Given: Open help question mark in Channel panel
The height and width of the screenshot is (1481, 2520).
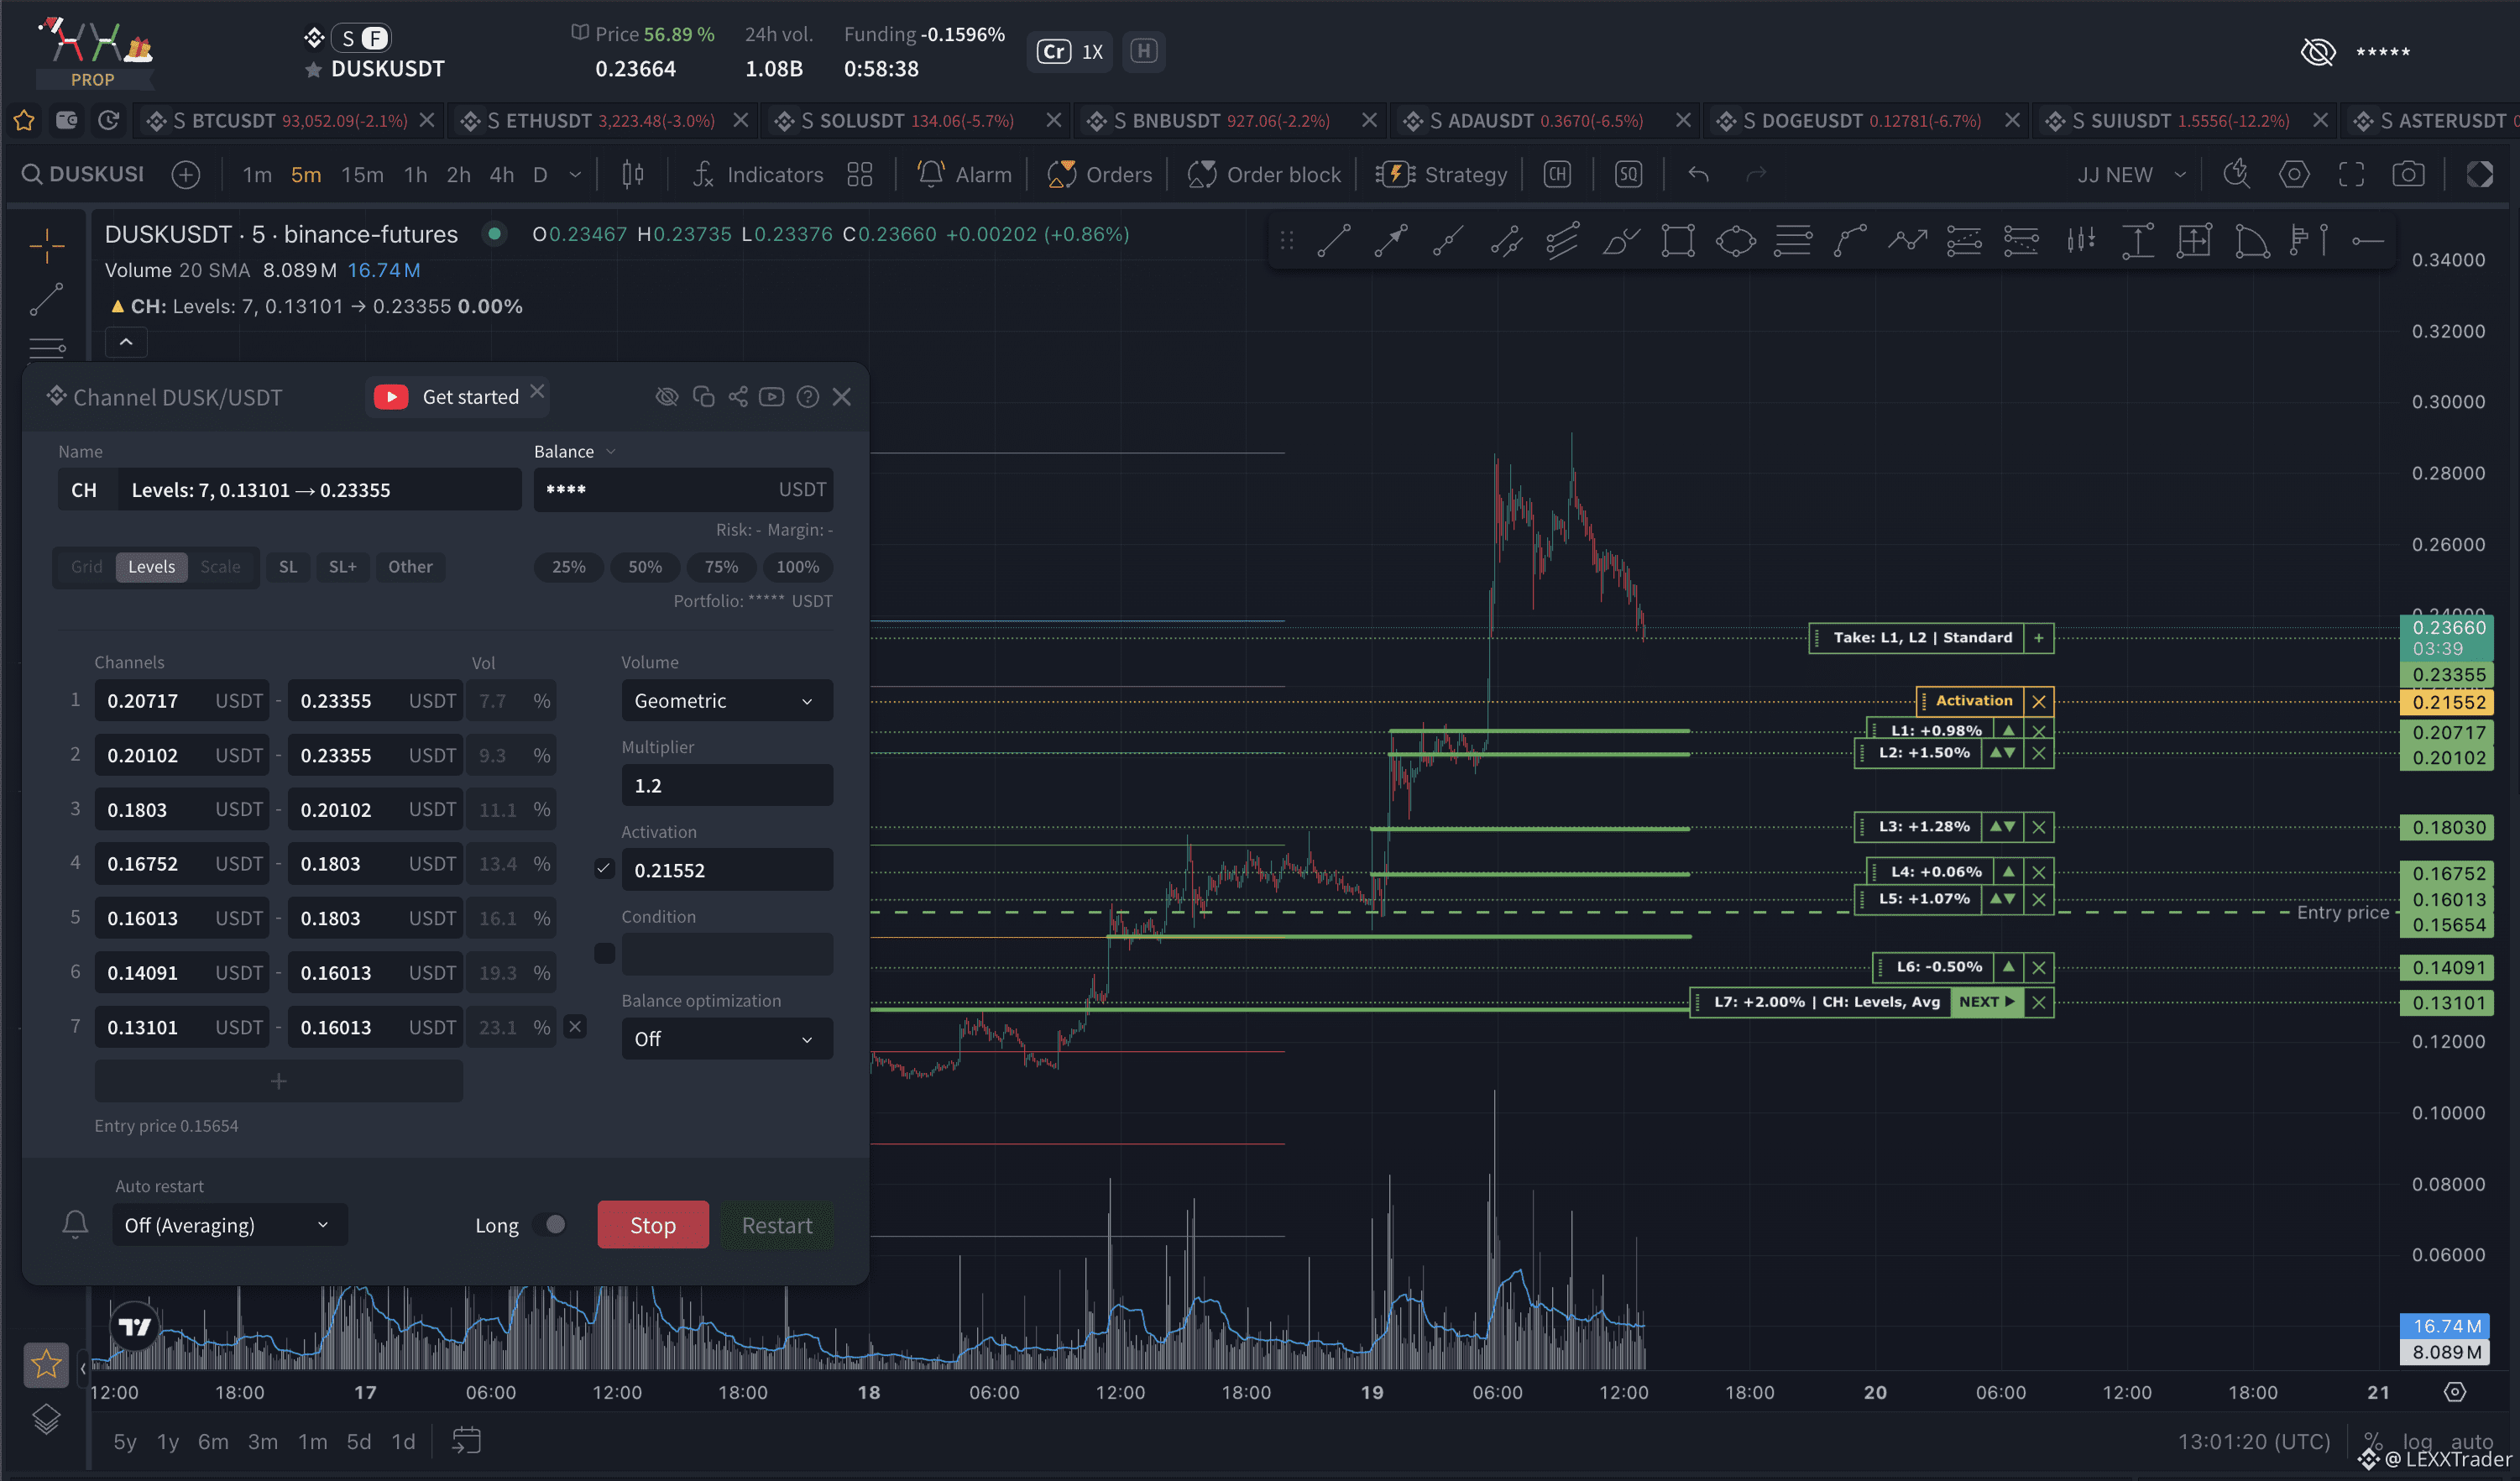Looking at the screenshot, I should coord(807,398).
